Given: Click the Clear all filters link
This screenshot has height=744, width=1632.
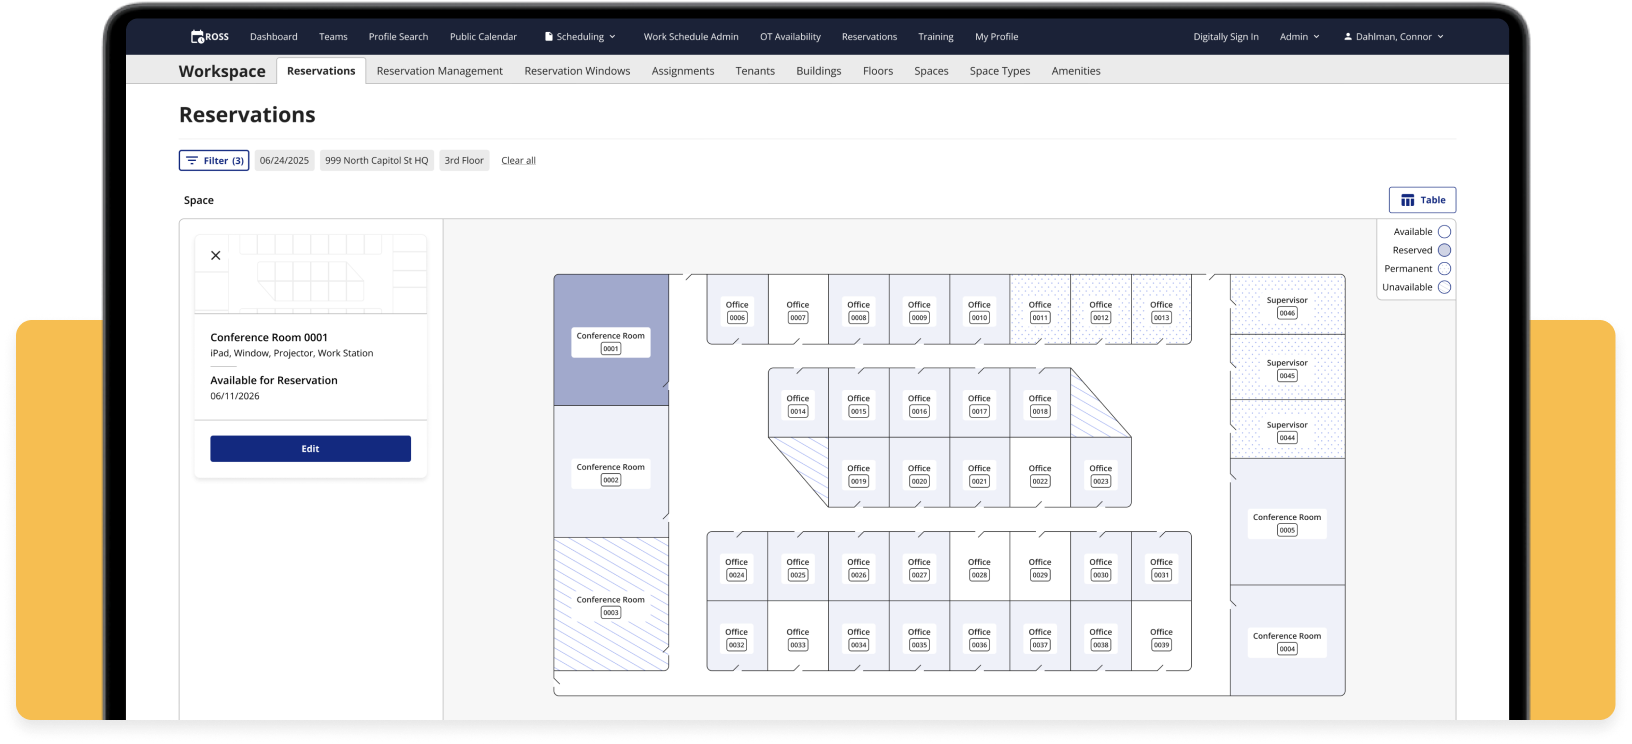Looking at the screenshot, I should (x=518, y=161).
